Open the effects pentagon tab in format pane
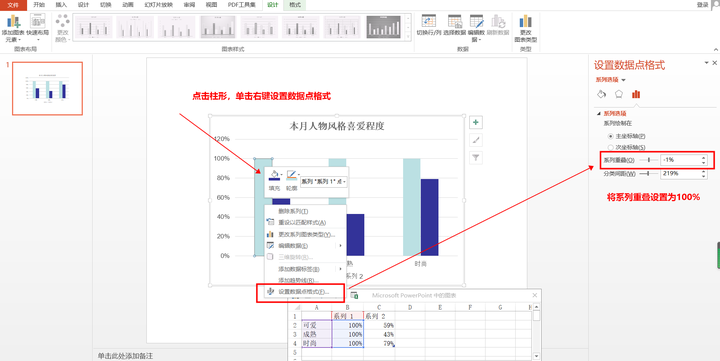The width and height of the screenshot is (720, 361). pos(619,94)
